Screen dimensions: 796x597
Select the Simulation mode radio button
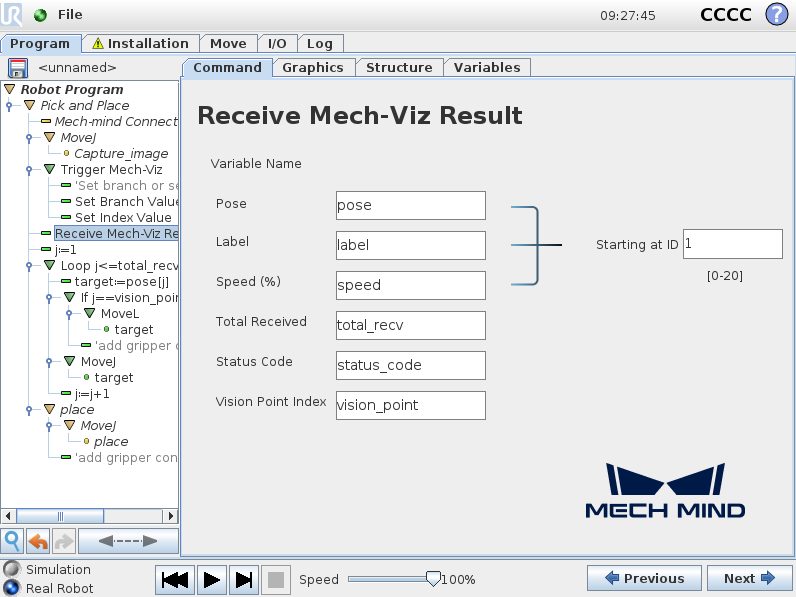(x=12, y=569)
